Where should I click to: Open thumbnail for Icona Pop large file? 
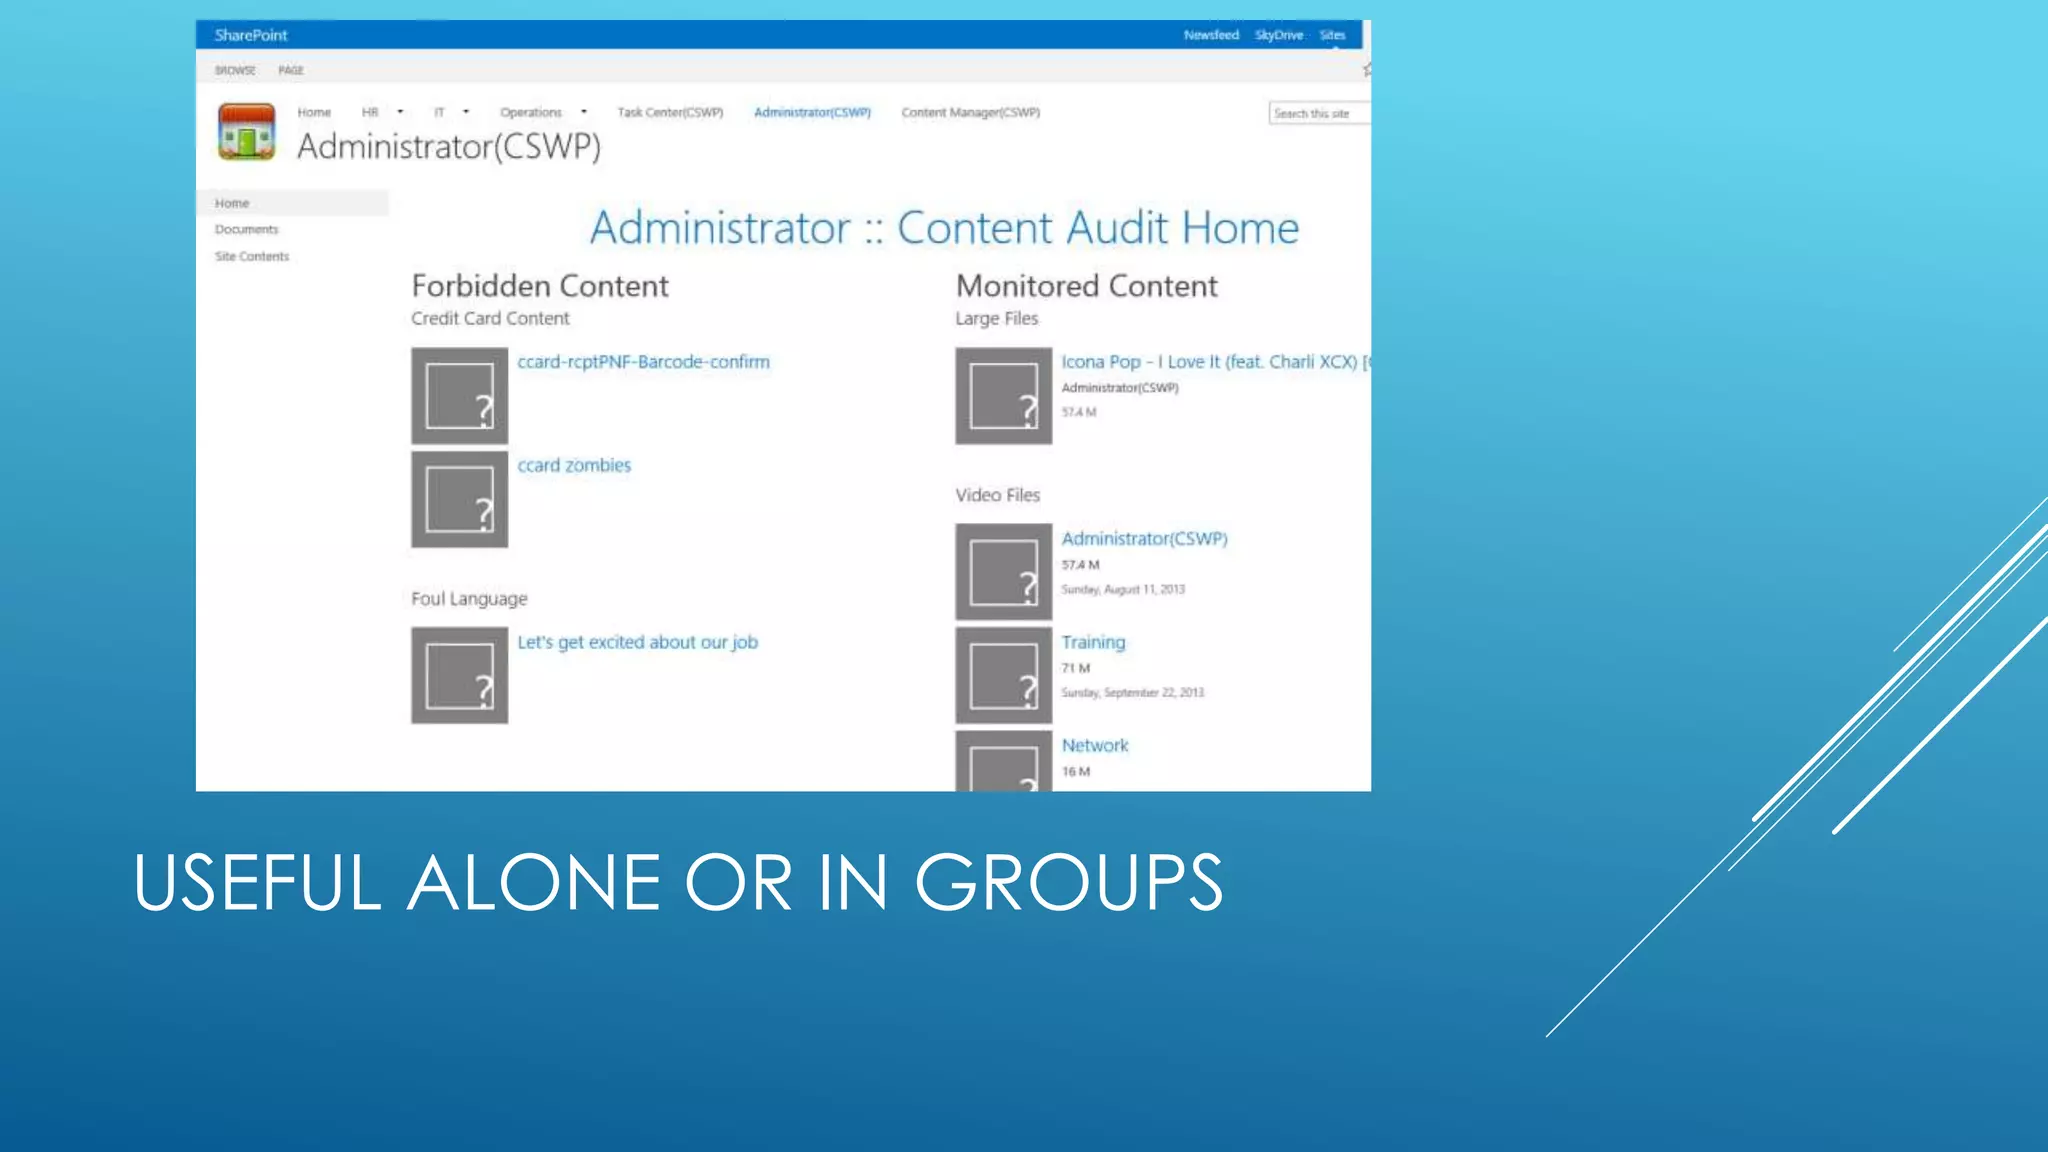coord(1003,396)
